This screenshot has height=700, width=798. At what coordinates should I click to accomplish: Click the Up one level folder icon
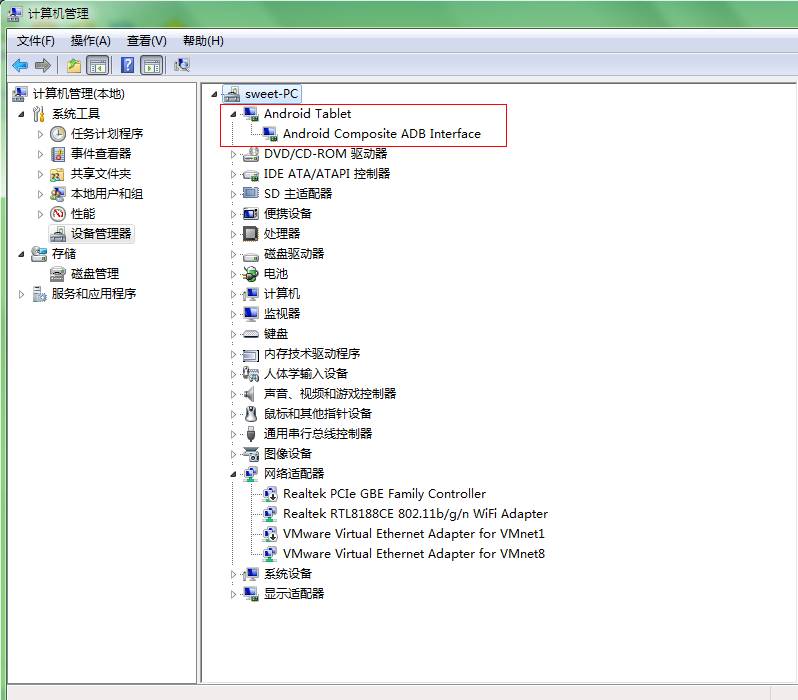(74, 65)
